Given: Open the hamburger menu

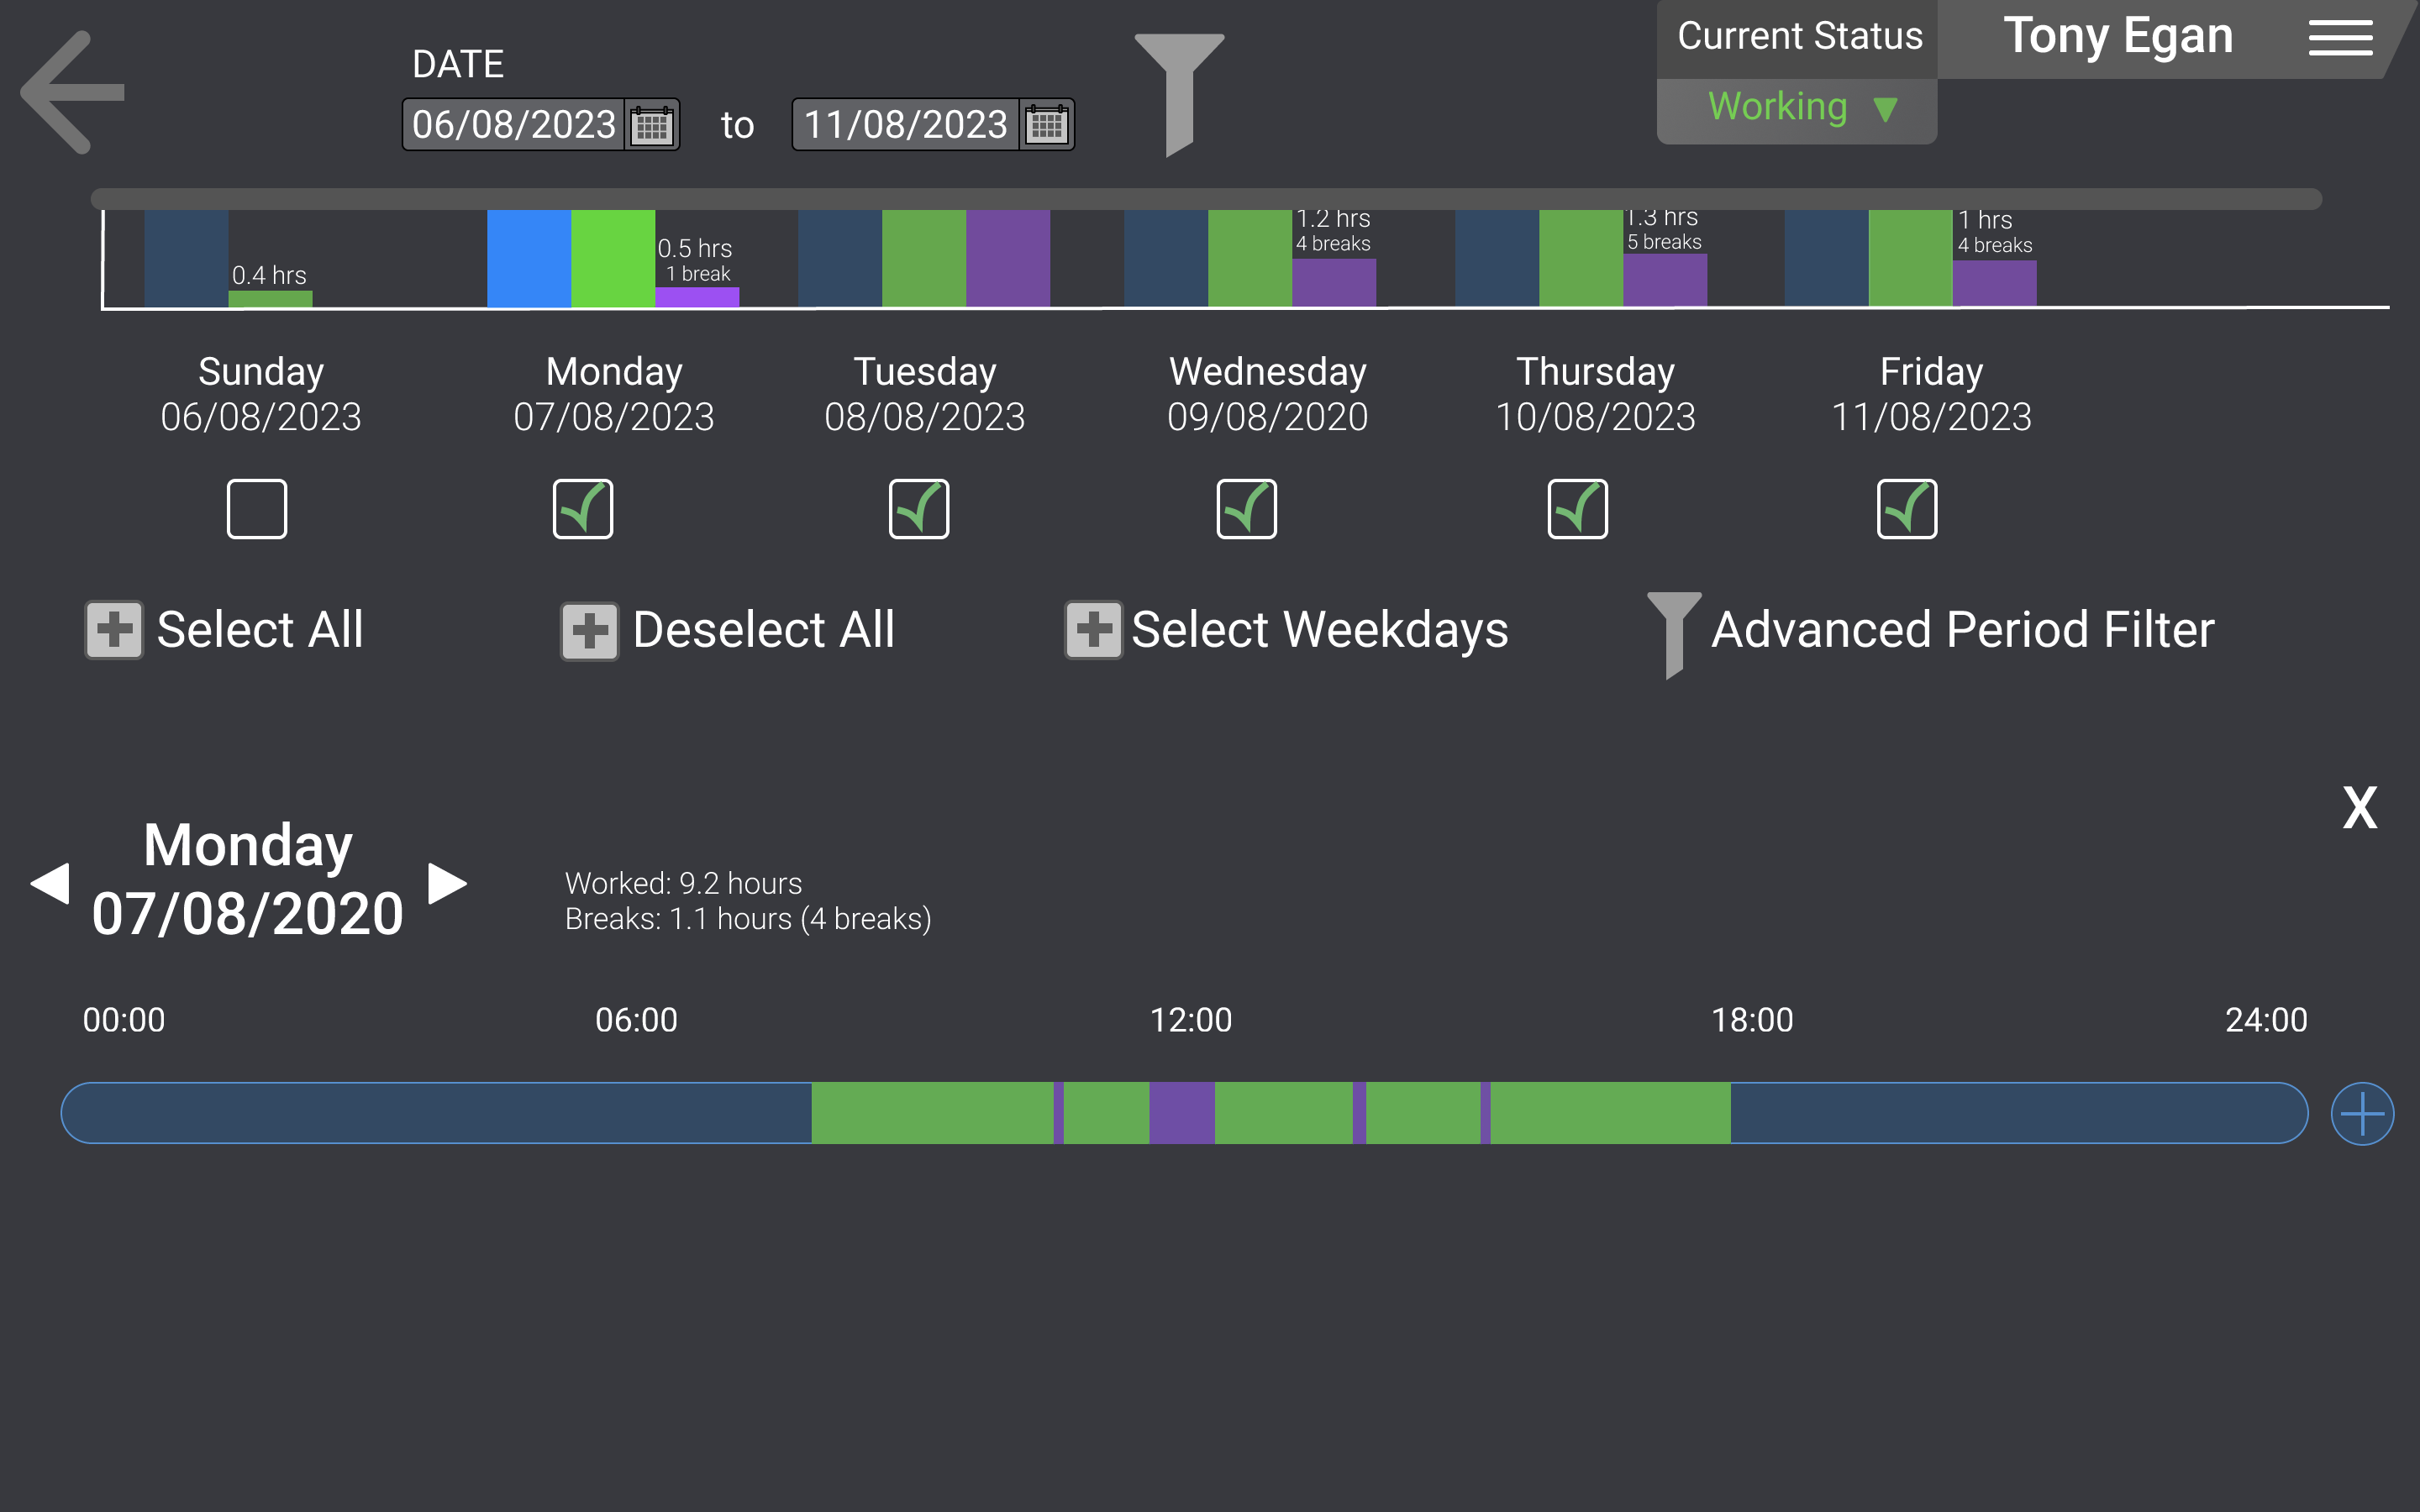Looking at the screenshot, I should (2340, 38).
